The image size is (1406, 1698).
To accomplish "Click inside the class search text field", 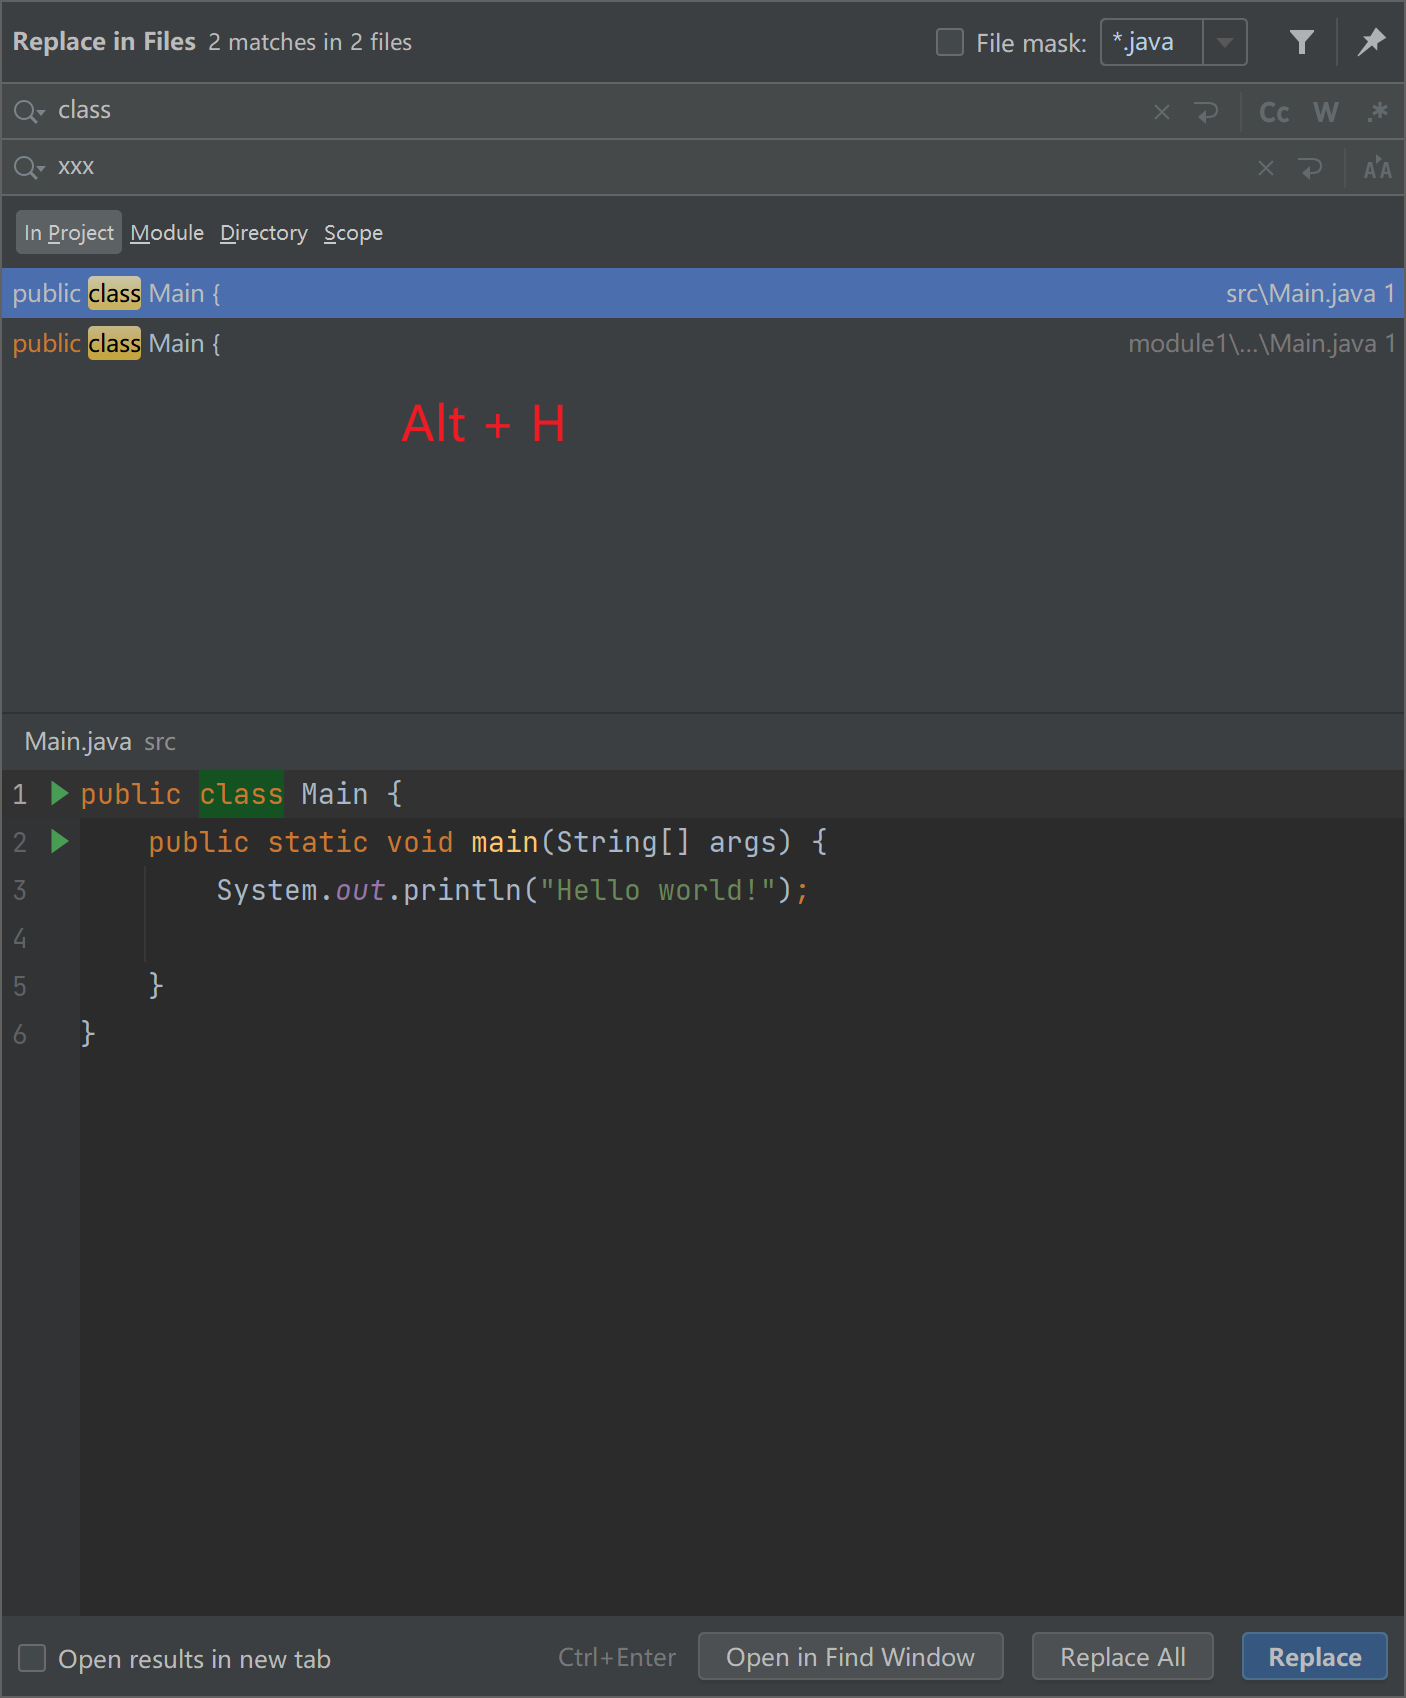I will pos(600,111).
